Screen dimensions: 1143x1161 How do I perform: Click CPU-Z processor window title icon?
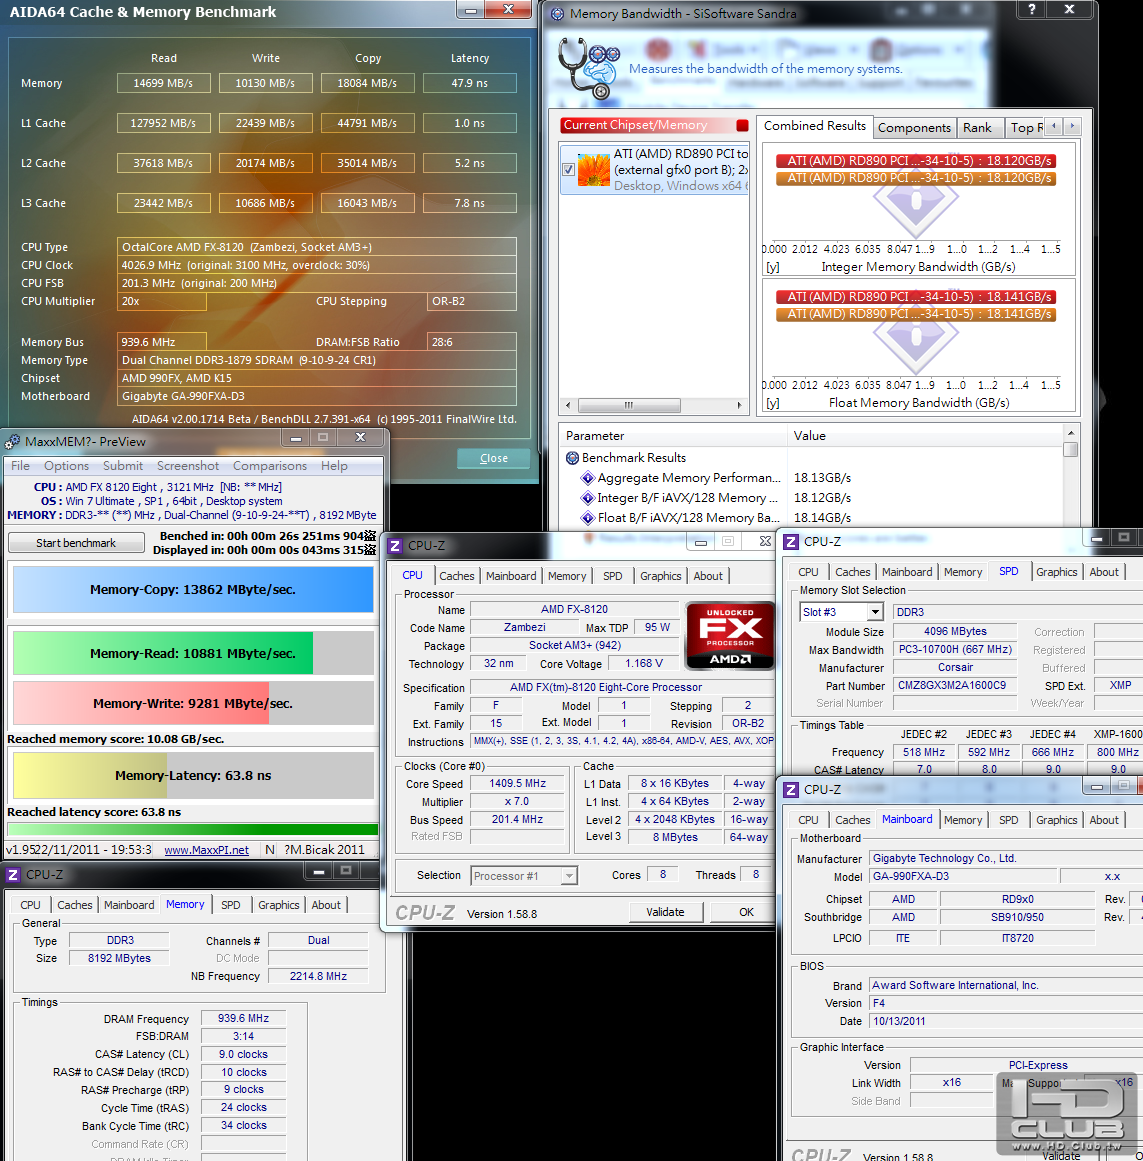pos(395,546)
